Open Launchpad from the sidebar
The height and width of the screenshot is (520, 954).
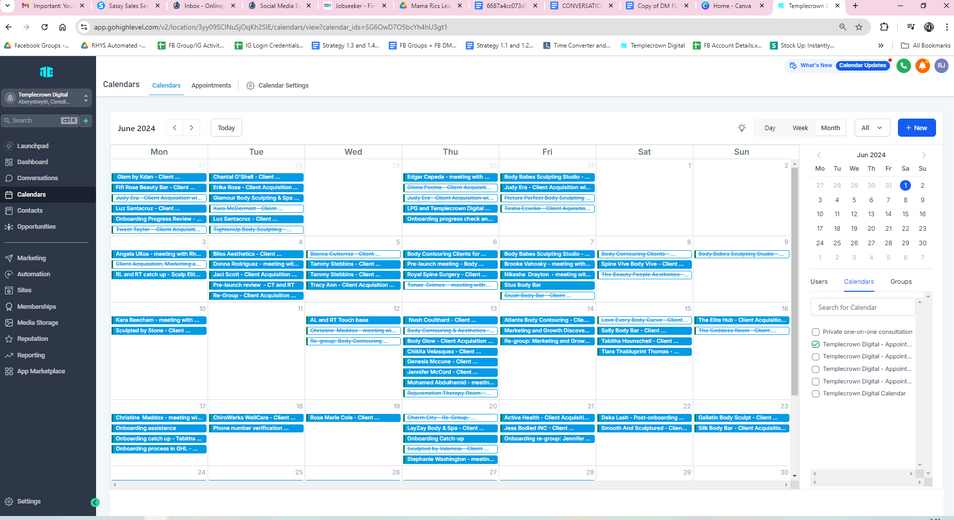[32, 146]
